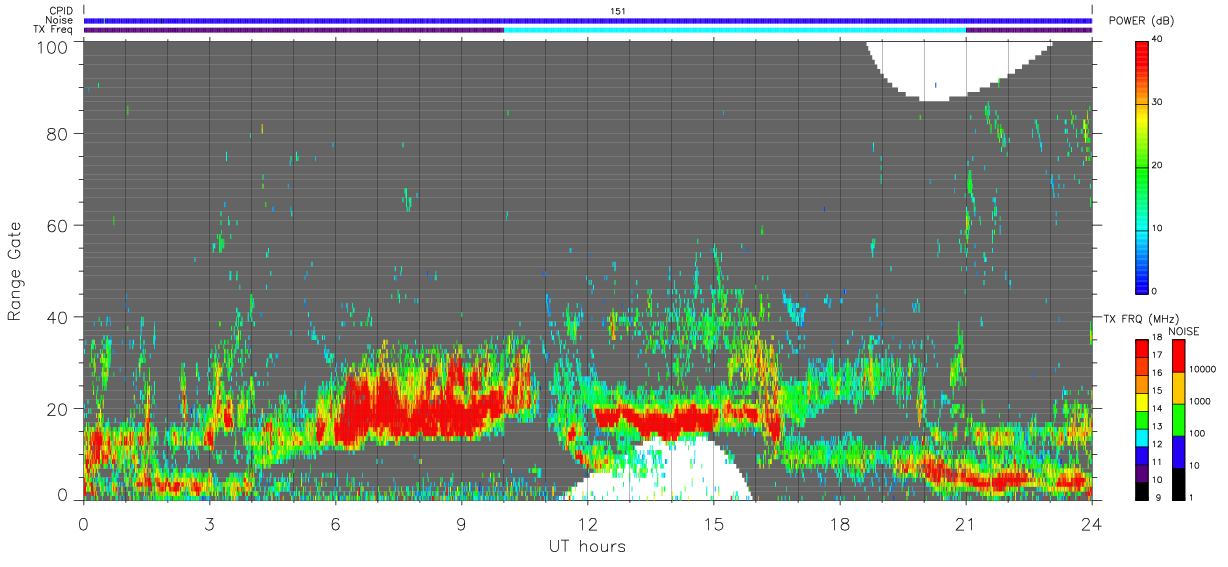Click the 'Noise' row label at top left
The height and width of the screenshot is (567, 1228).
[x=58, y=20]
